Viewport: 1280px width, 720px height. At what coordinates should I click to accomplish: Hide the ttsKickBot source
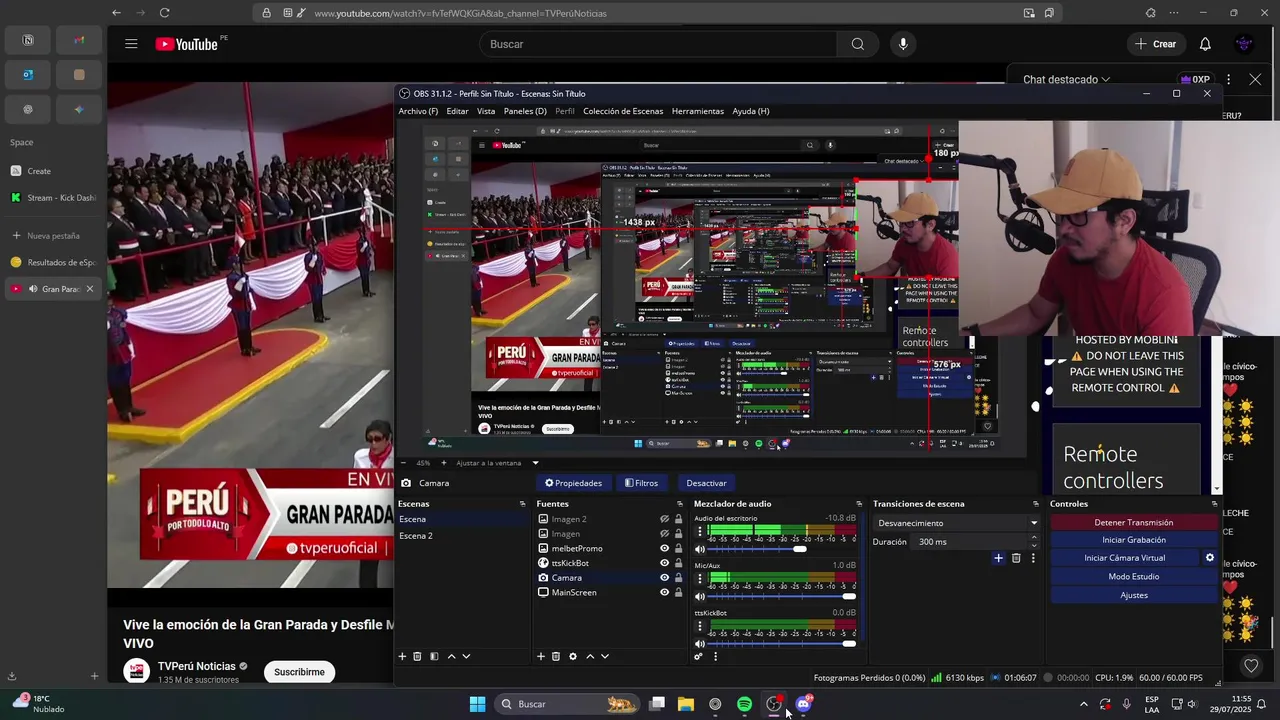[x=664, y=563]
